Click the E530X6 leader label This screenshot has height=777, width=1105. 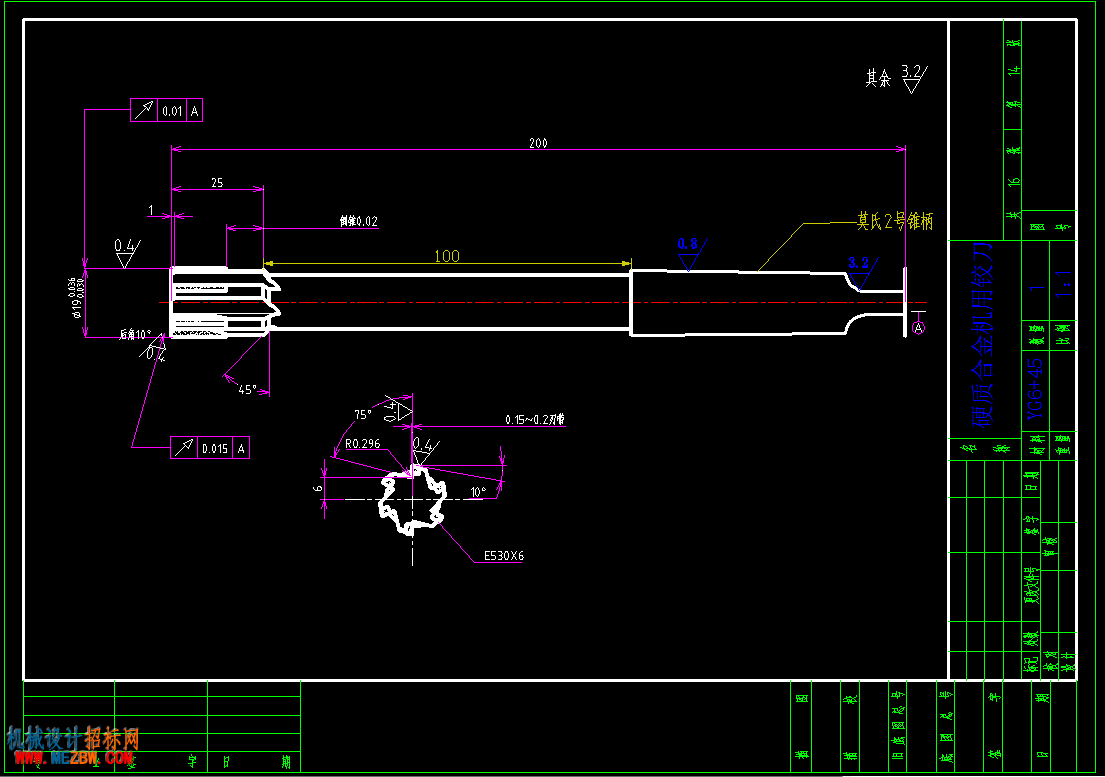point(503,555)
